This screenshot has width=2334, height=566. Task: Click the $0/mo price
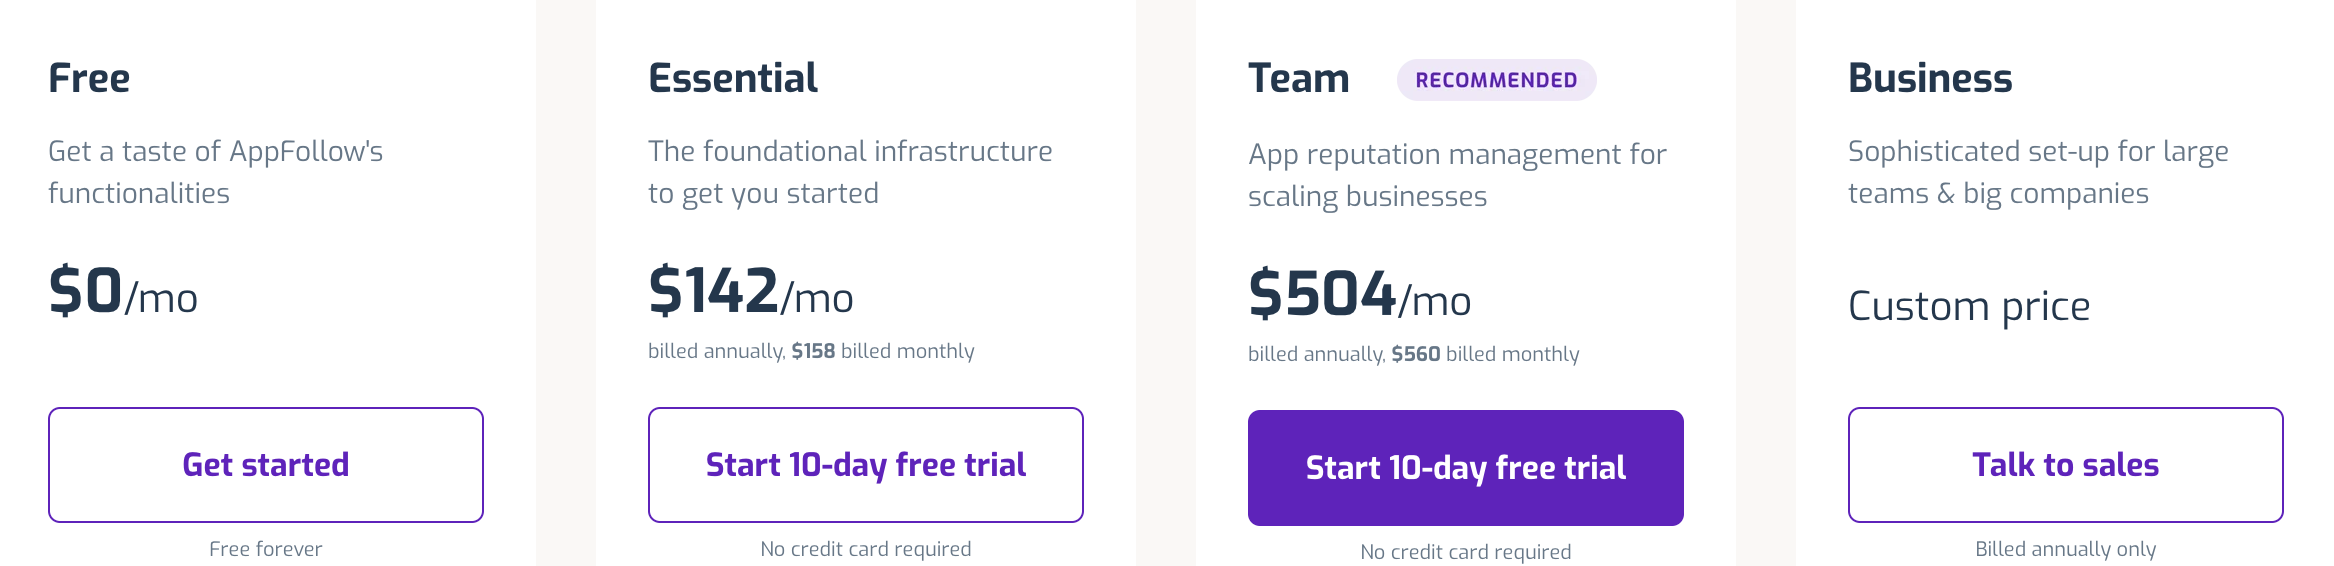coord(123,292)
